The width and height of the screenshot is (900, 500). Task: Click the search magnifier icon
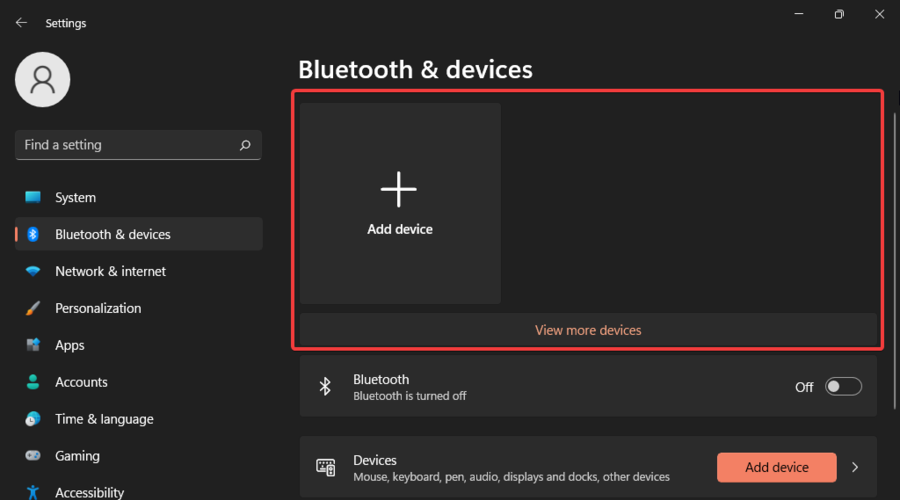[245, 145]
